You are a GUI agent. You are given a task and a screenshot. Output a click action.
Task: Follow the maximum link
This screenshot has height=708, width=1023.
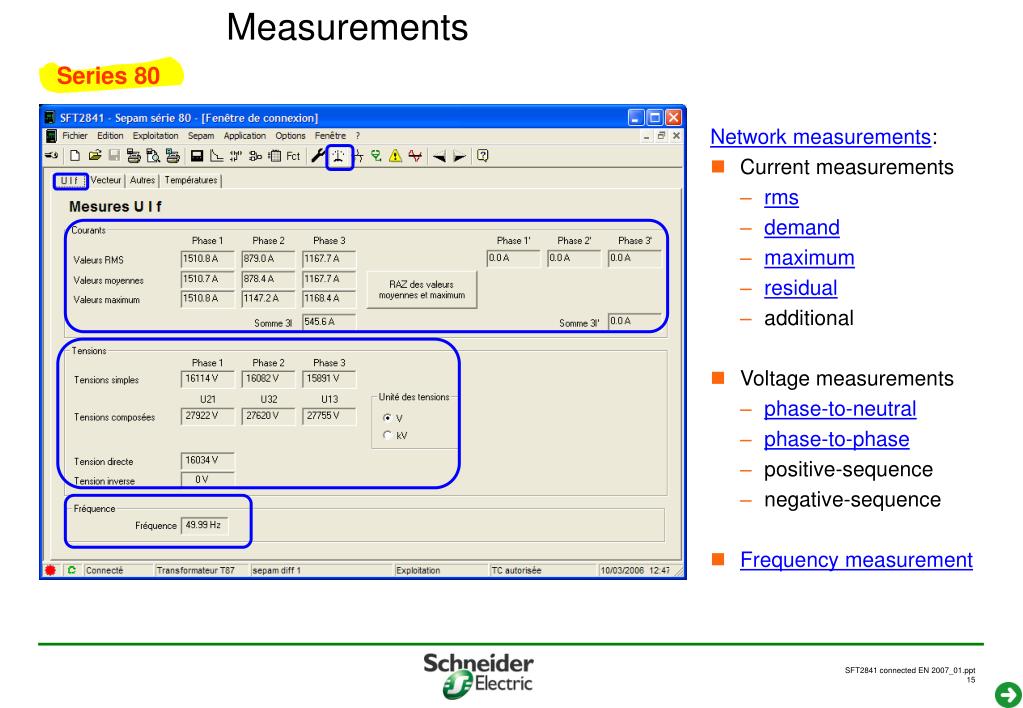[x=809, y=258]
